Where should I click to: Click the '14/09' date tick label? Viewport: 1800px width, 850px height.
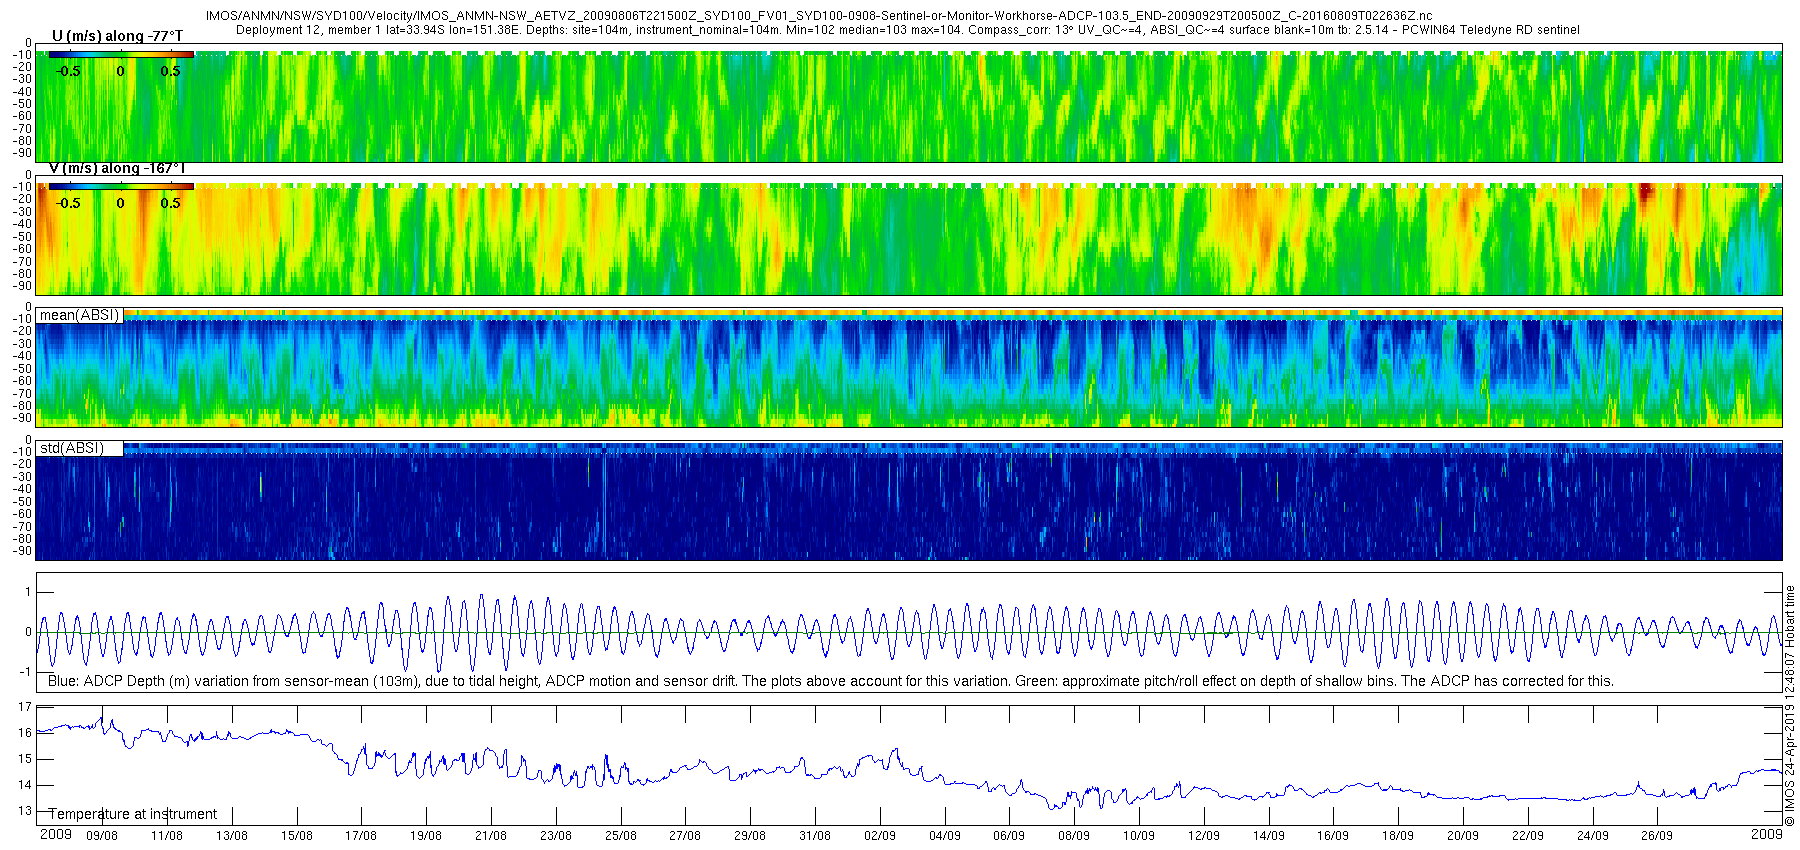tap(1269, 835)
